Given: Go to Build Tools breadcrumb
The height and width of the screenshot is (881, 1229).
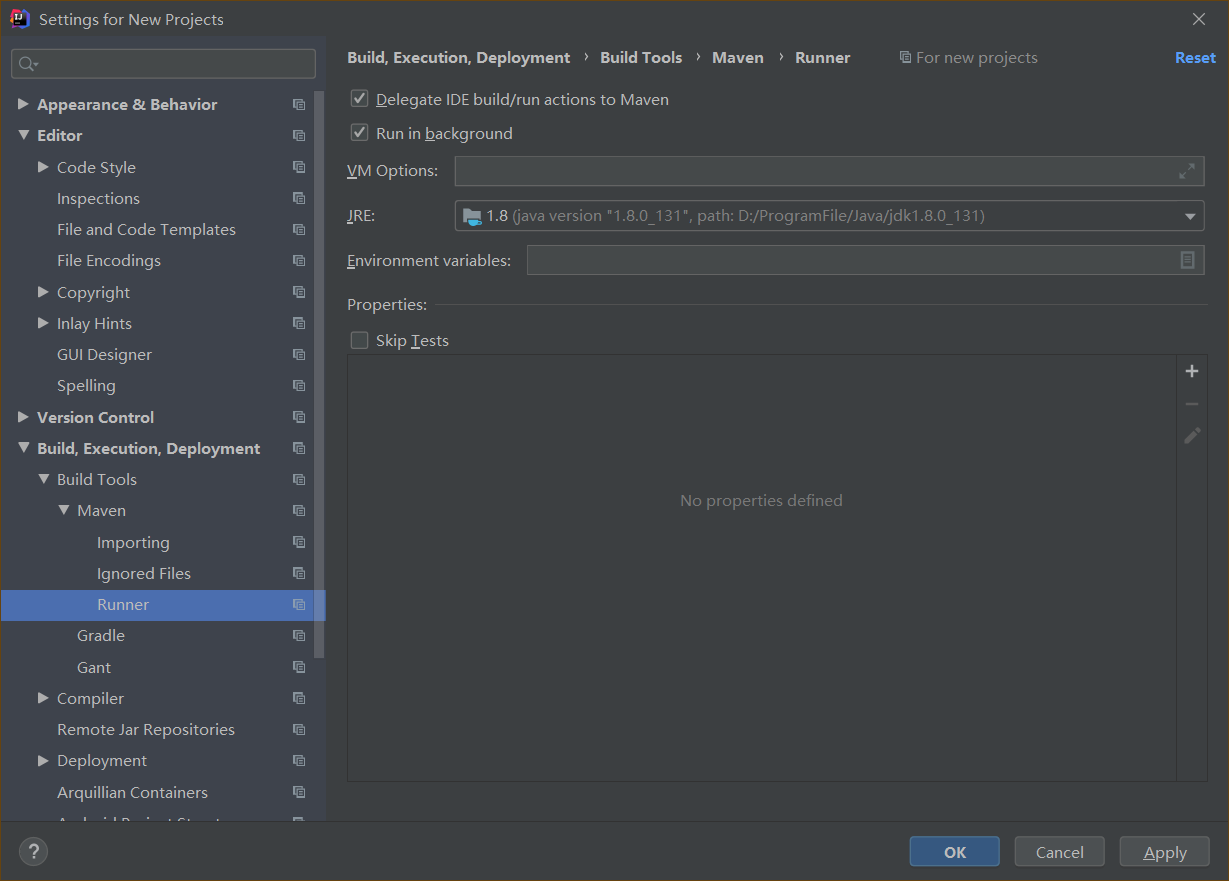Looking at the screenshot, I should (x=641, y=58).
